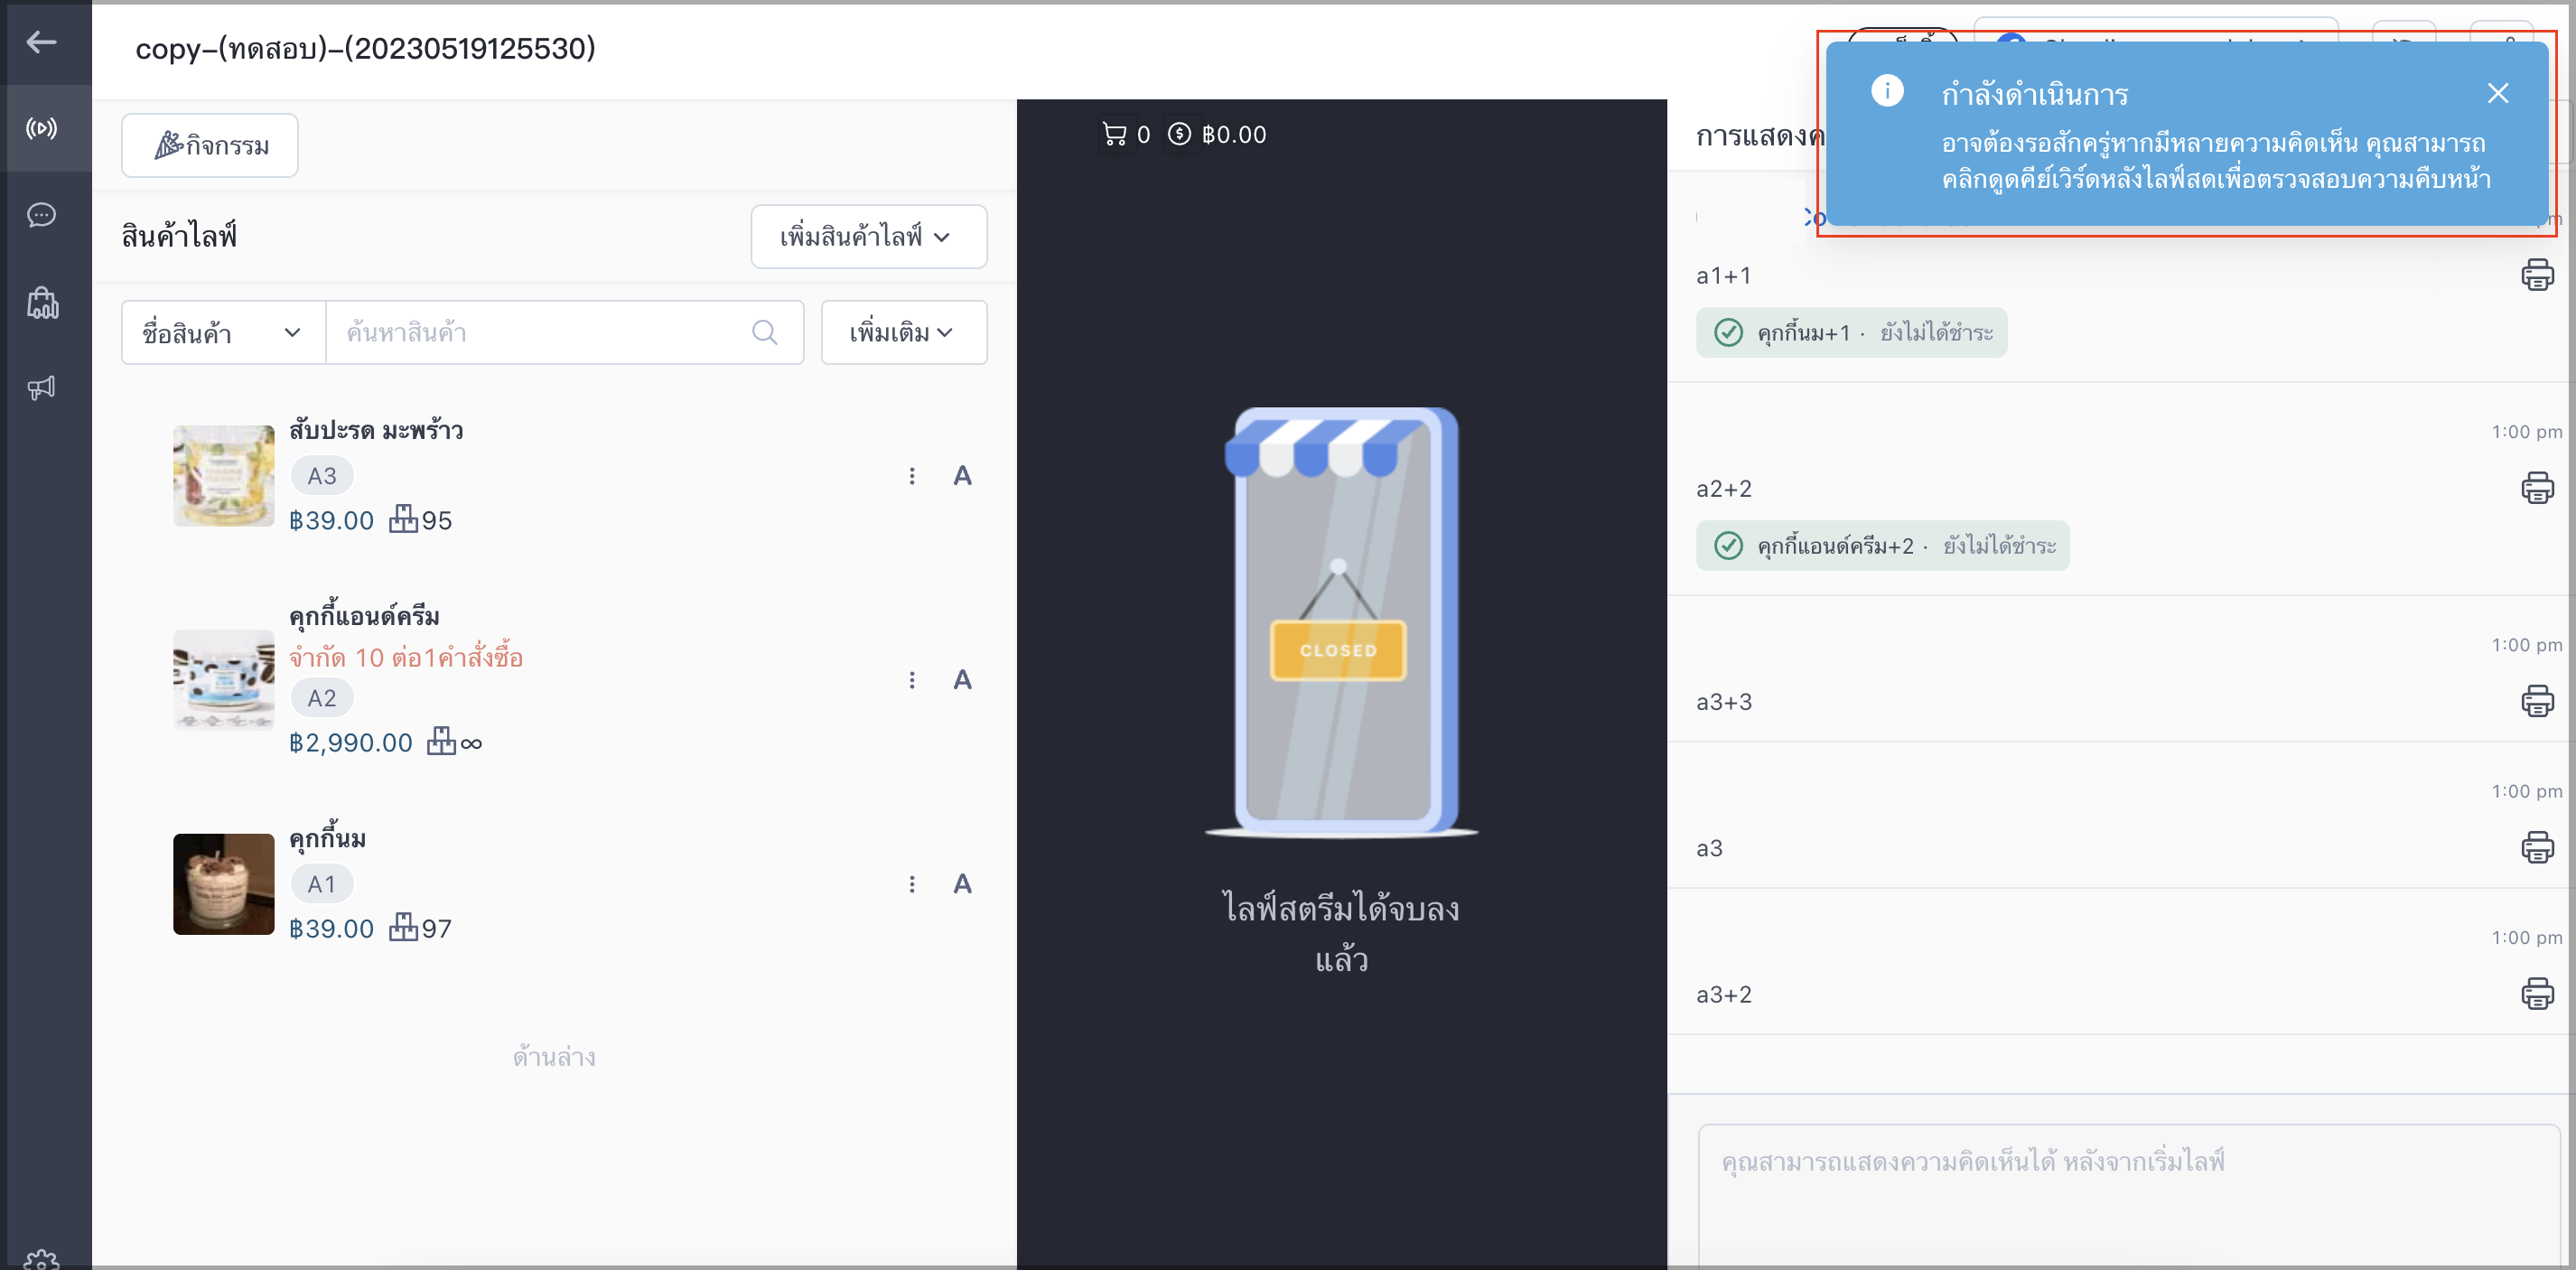Click the คุกกี้นม+1 unpaid order tag
Screen dimensions: 2576x1270
pos(1851,333)
